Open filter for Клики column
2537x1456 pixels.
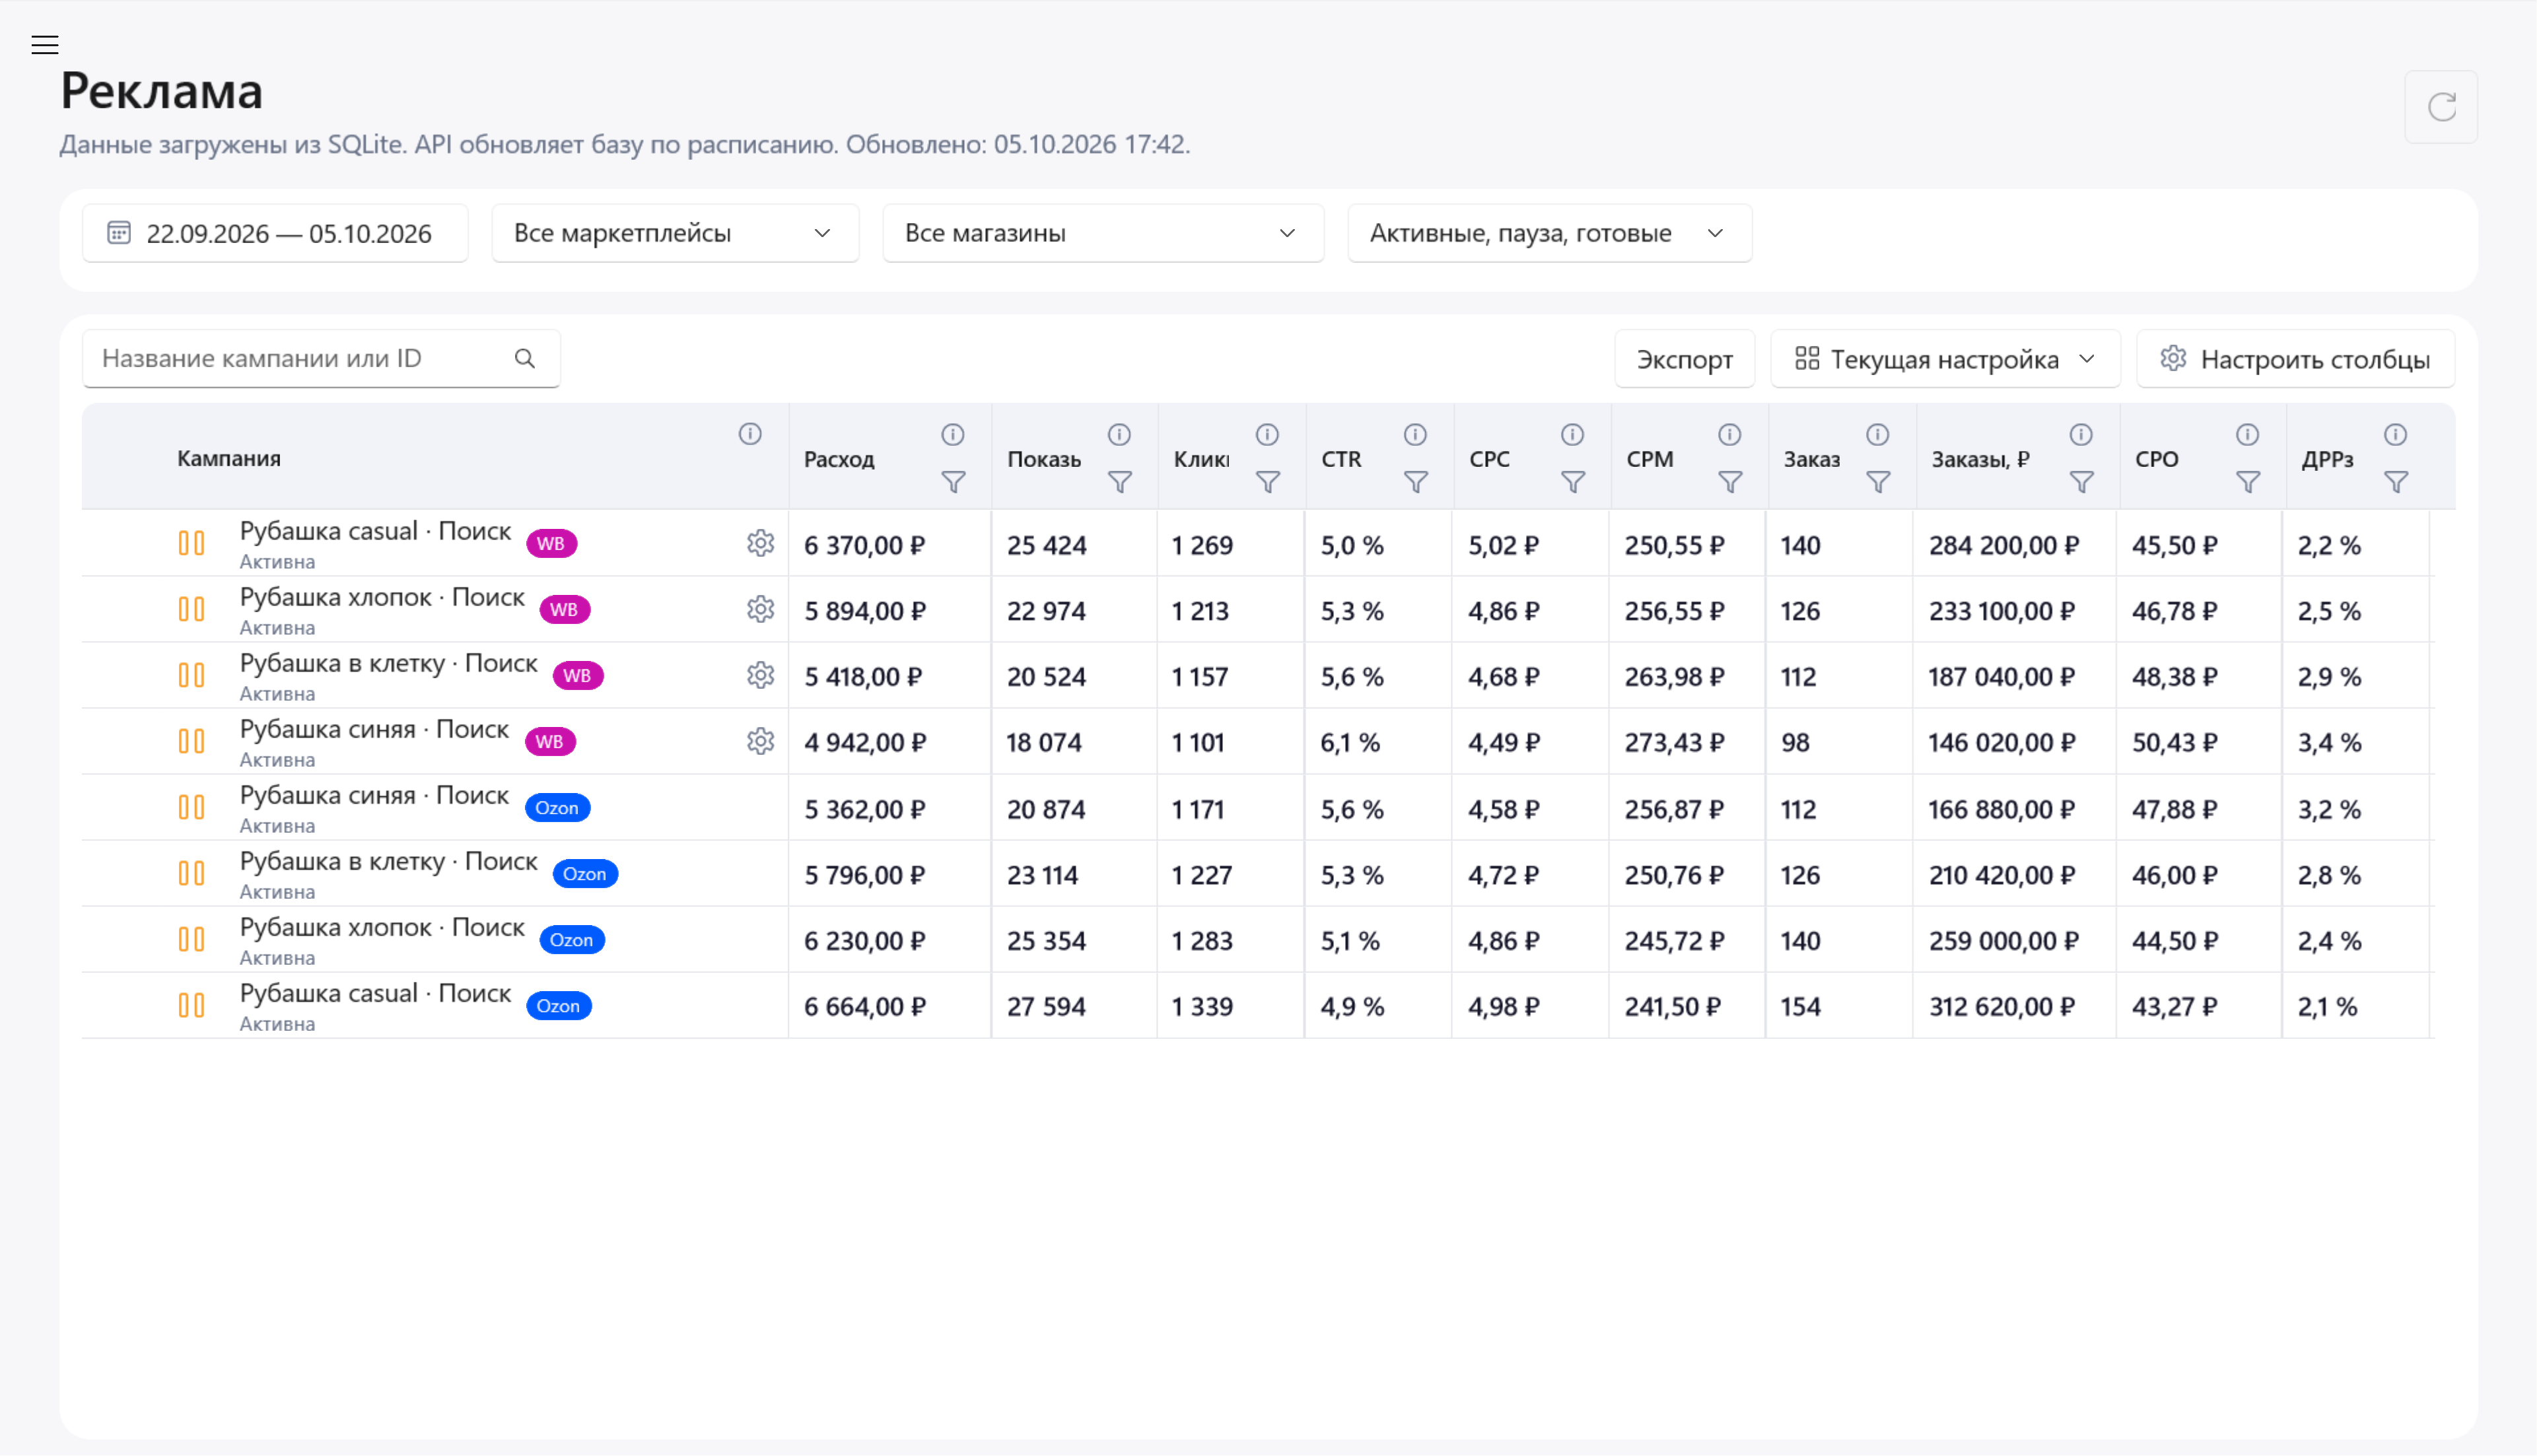[1268, 483]
